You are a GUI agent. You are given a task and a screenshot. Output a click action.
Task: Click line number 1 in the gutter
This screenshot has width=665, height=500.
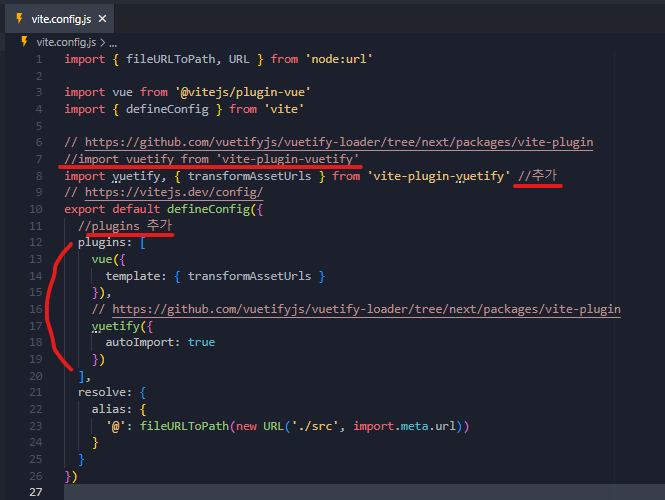[x=39, y=59]
